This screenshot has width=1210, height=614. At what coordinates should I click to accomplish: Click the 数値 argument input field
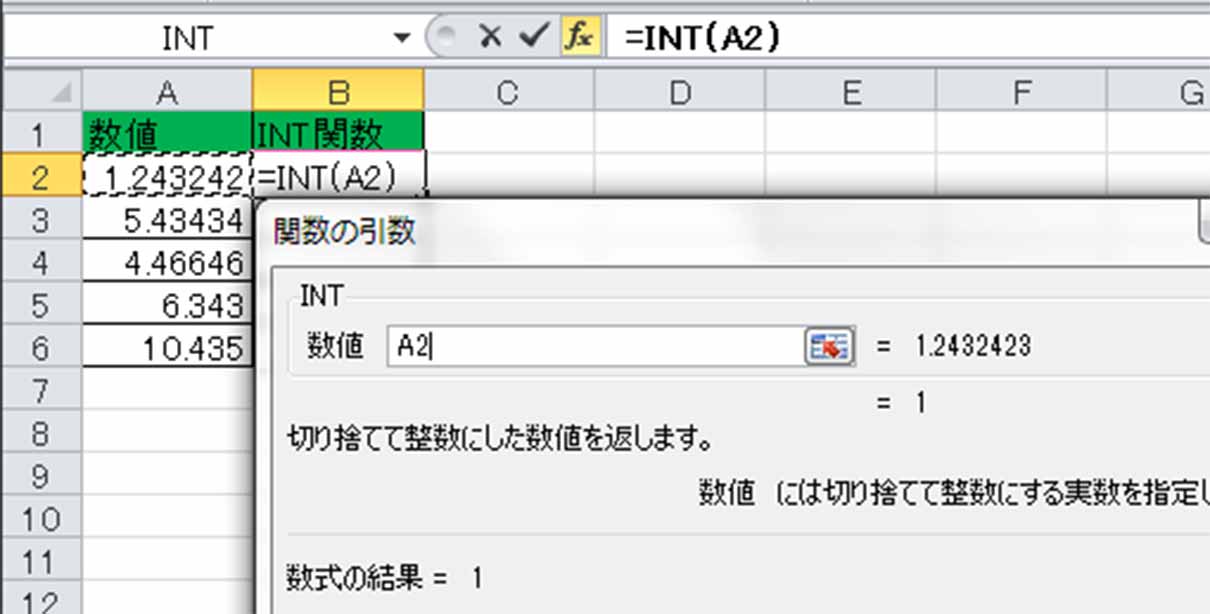(596, 346)
